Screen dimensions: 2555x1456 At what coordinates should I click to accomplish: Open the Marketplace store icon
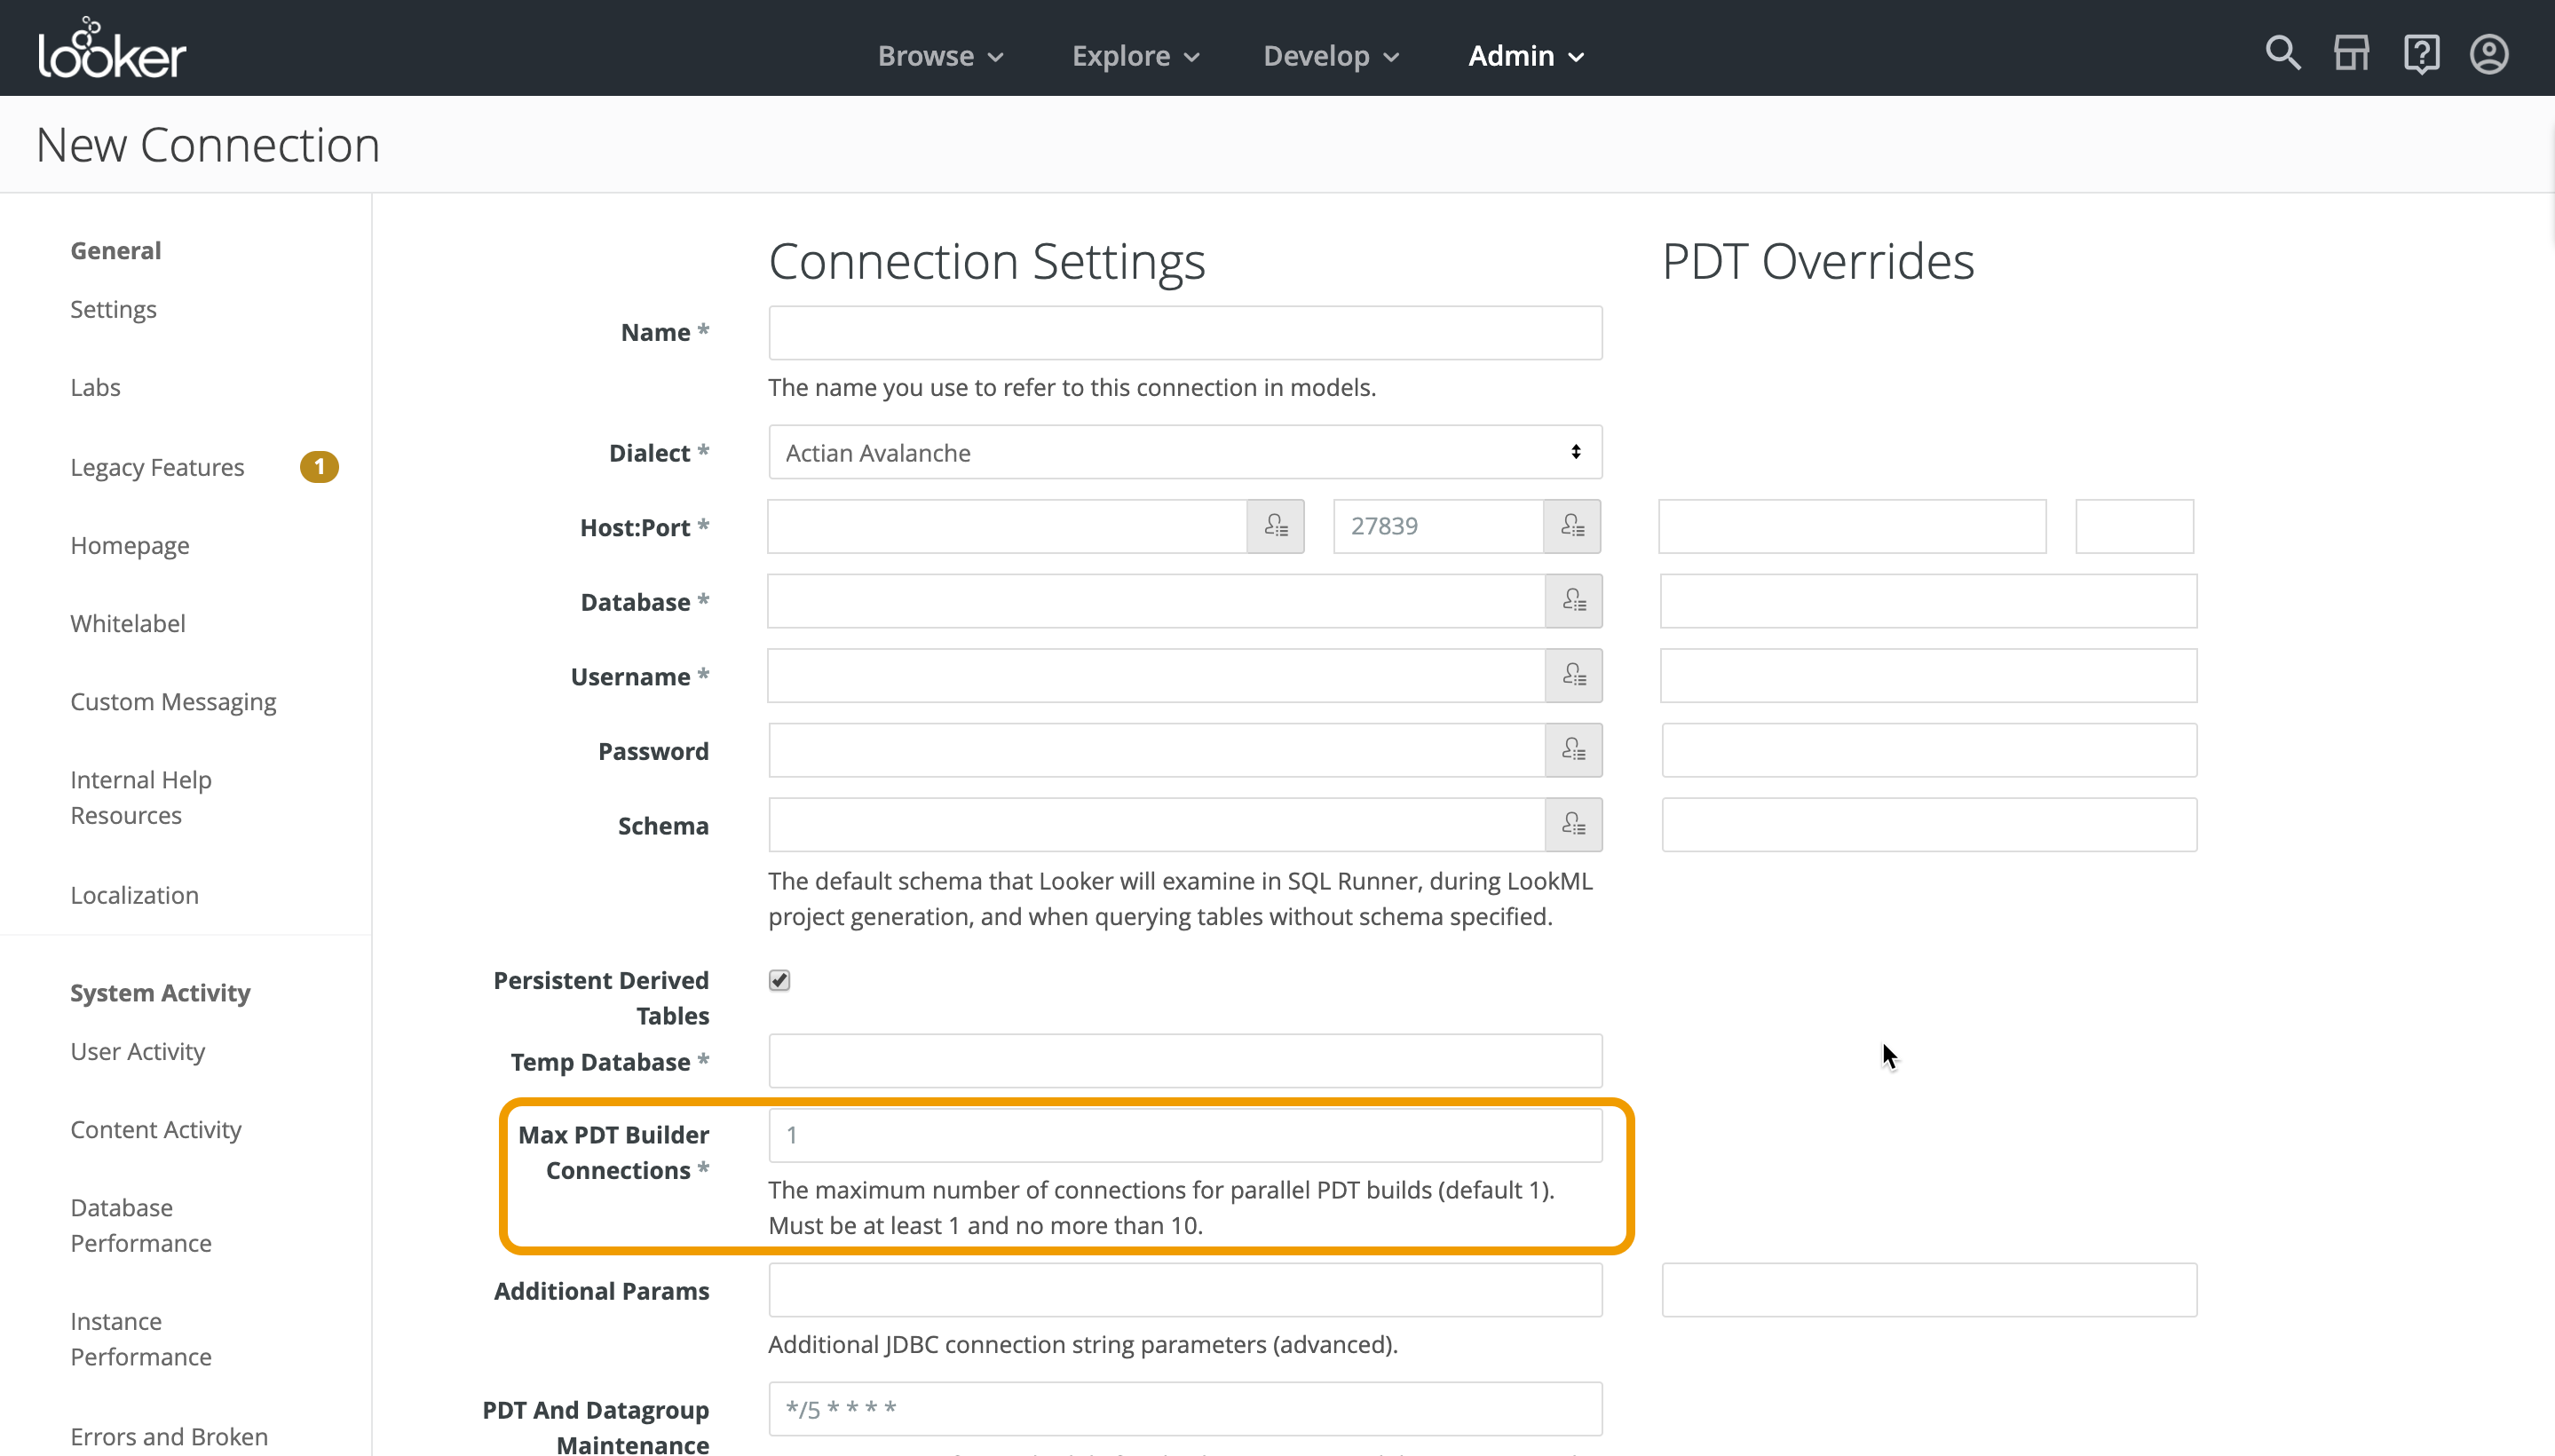tap(2351, 54)
